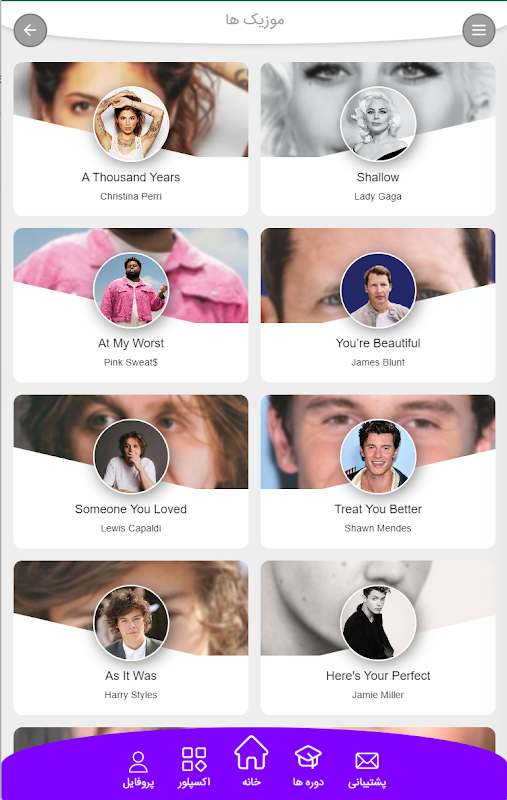
Task: Click Pink Sweat$ round avatar
Action: pyautogui.click(x=131, y=290)
